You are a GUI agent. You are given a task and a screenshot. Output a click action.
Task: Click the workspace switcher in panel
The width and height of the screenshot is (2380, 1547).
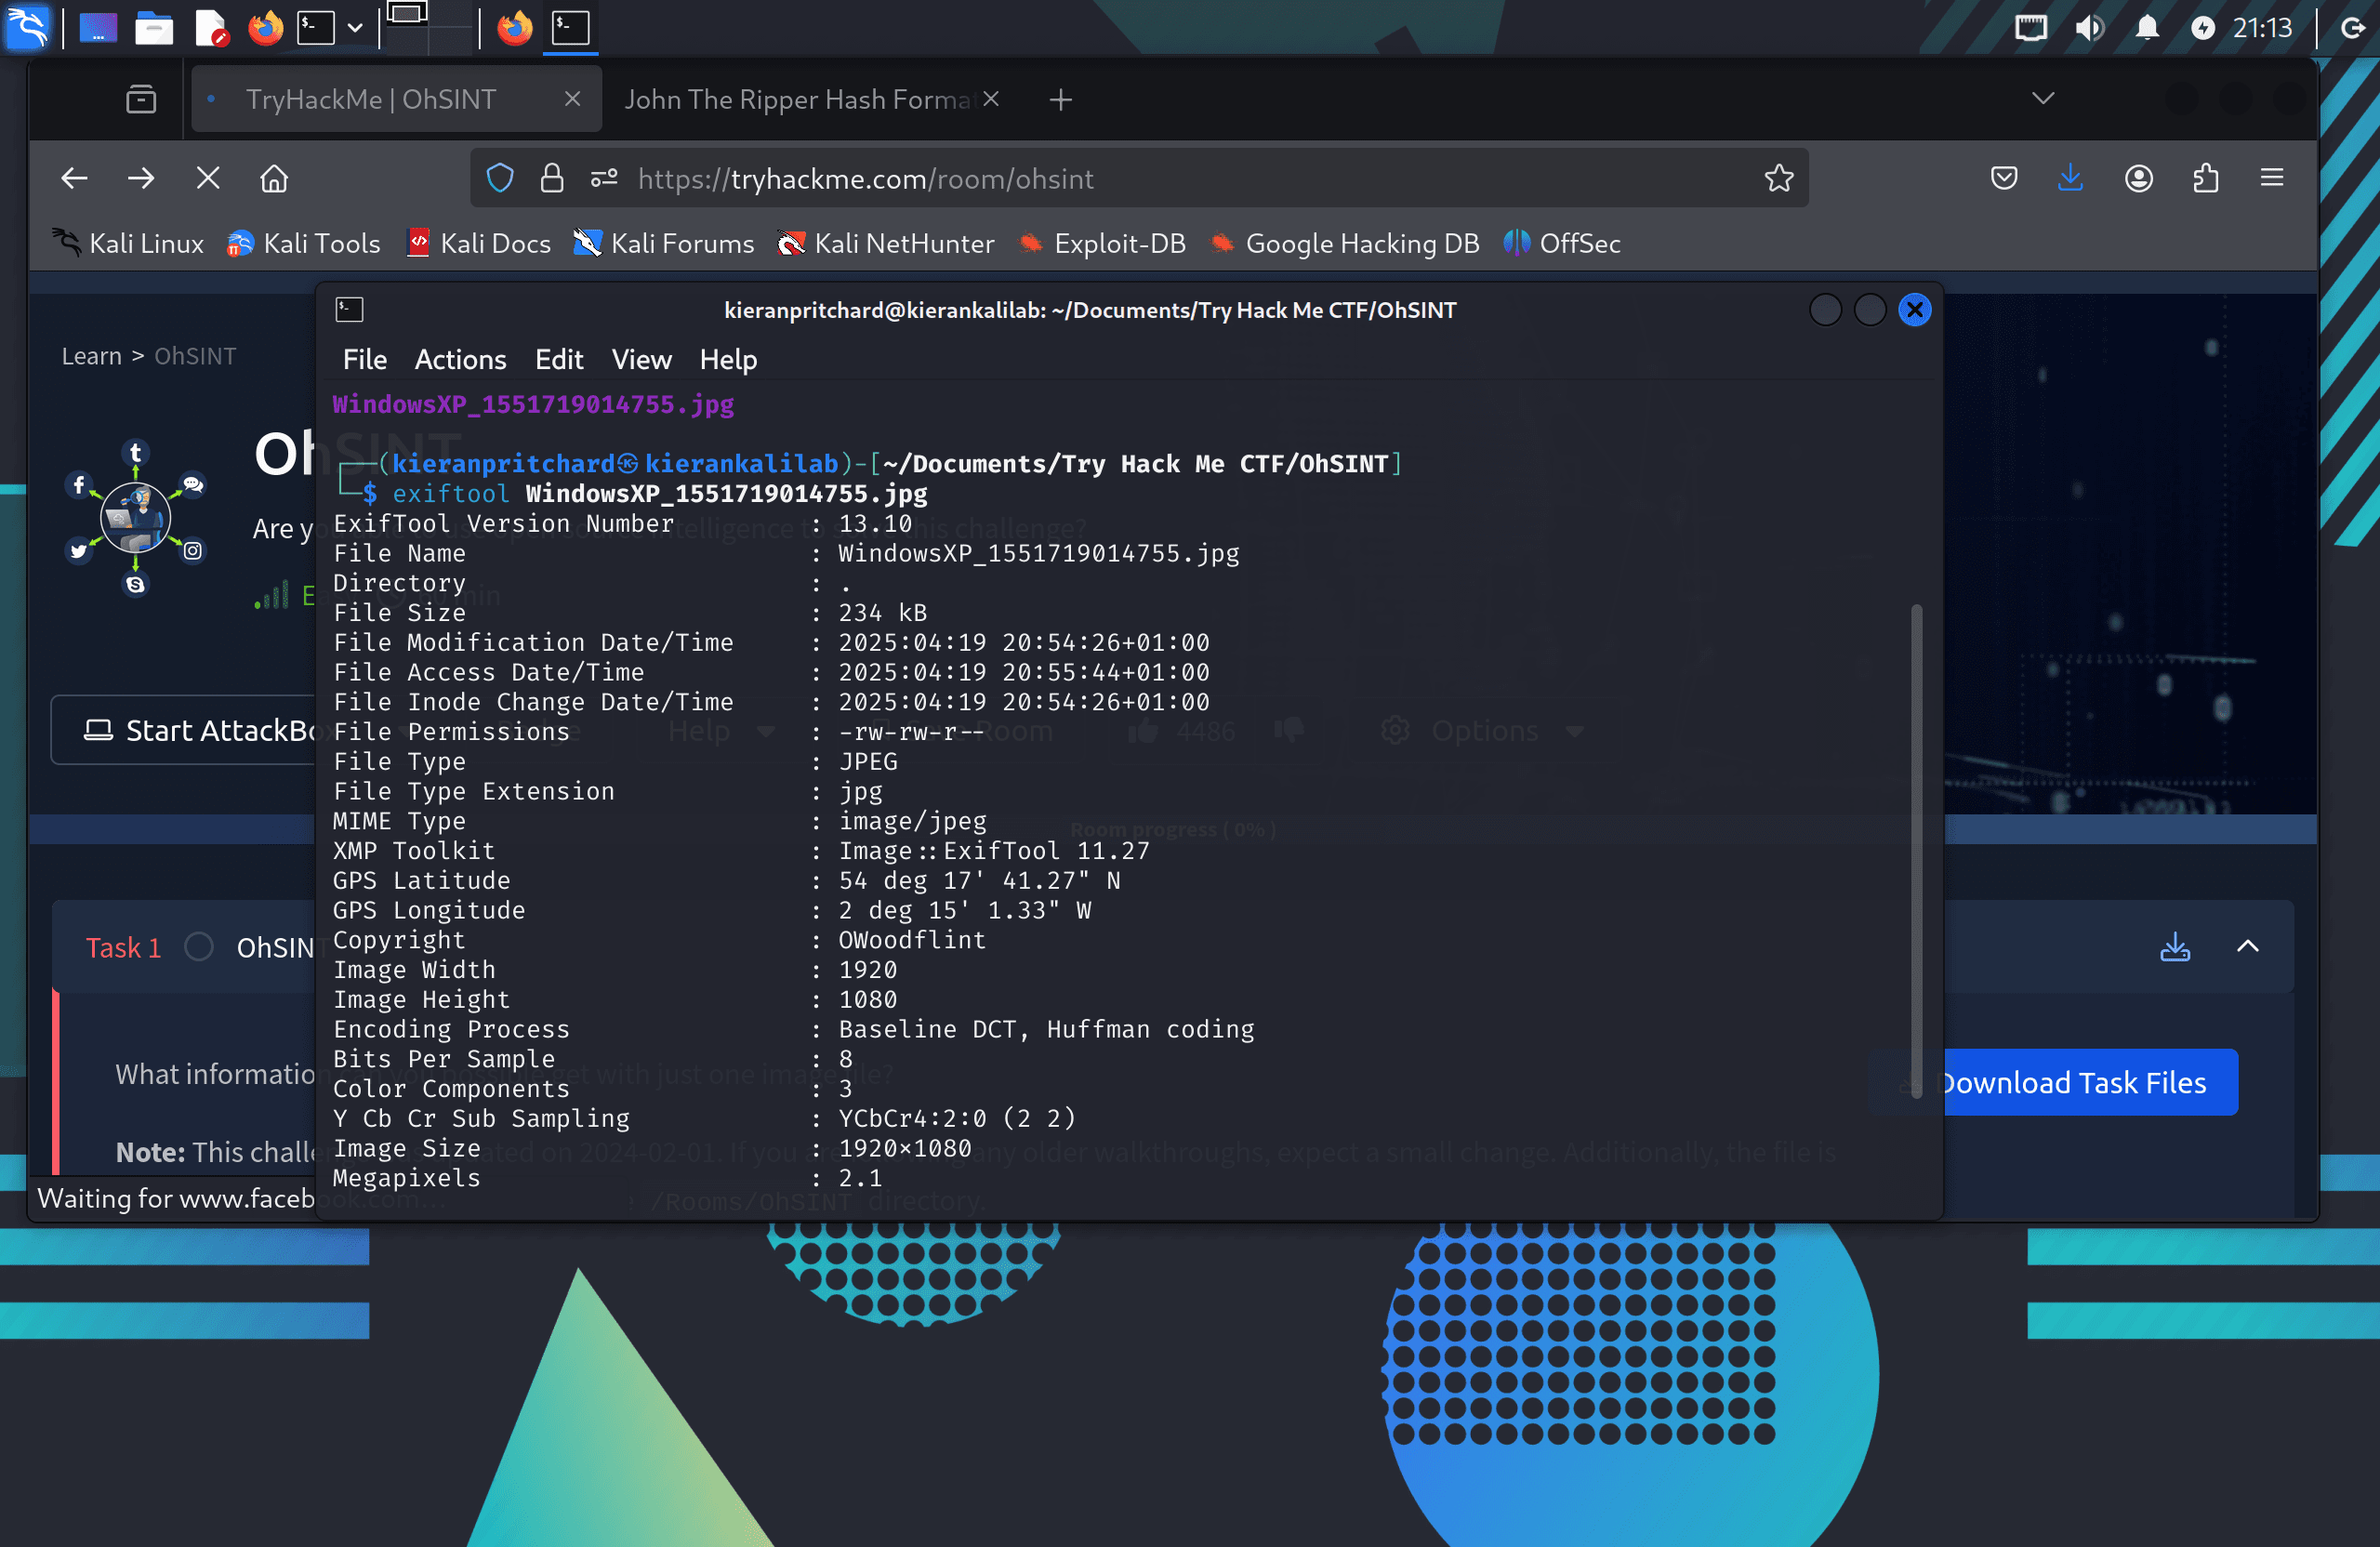(x=429, y=27)
